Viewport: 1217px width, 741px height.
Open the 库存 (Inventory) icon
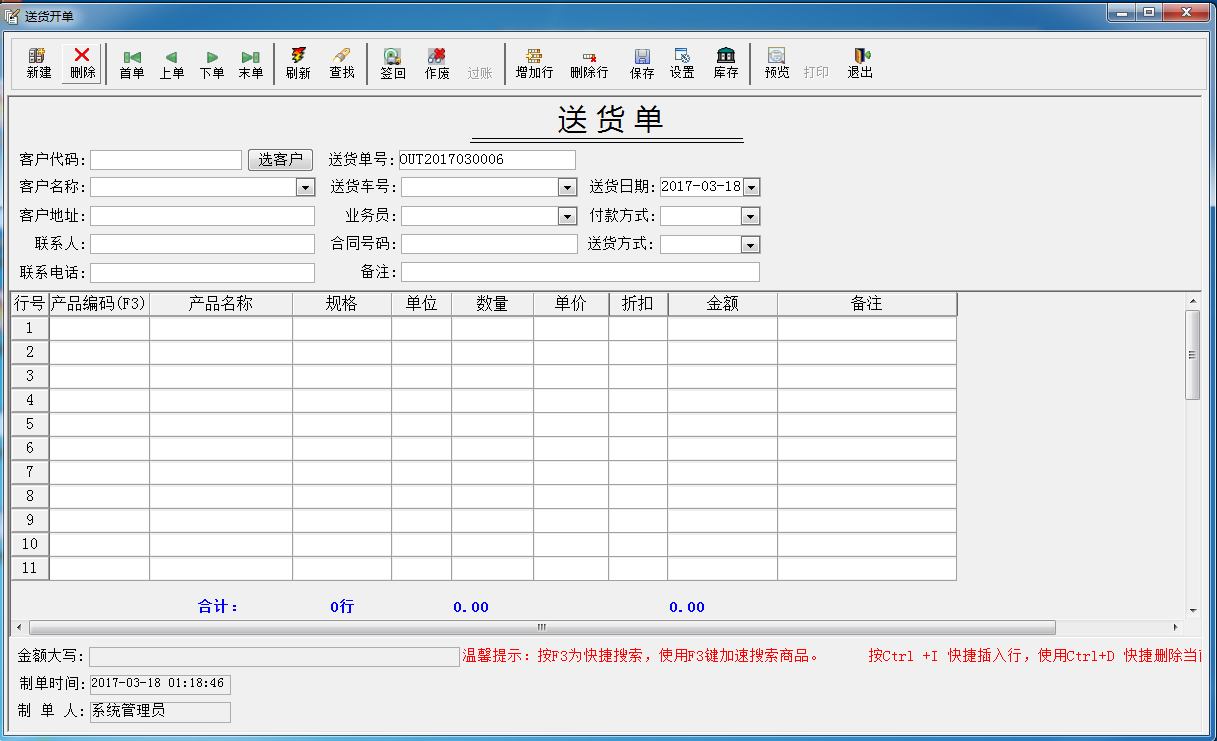click(726, 64)
